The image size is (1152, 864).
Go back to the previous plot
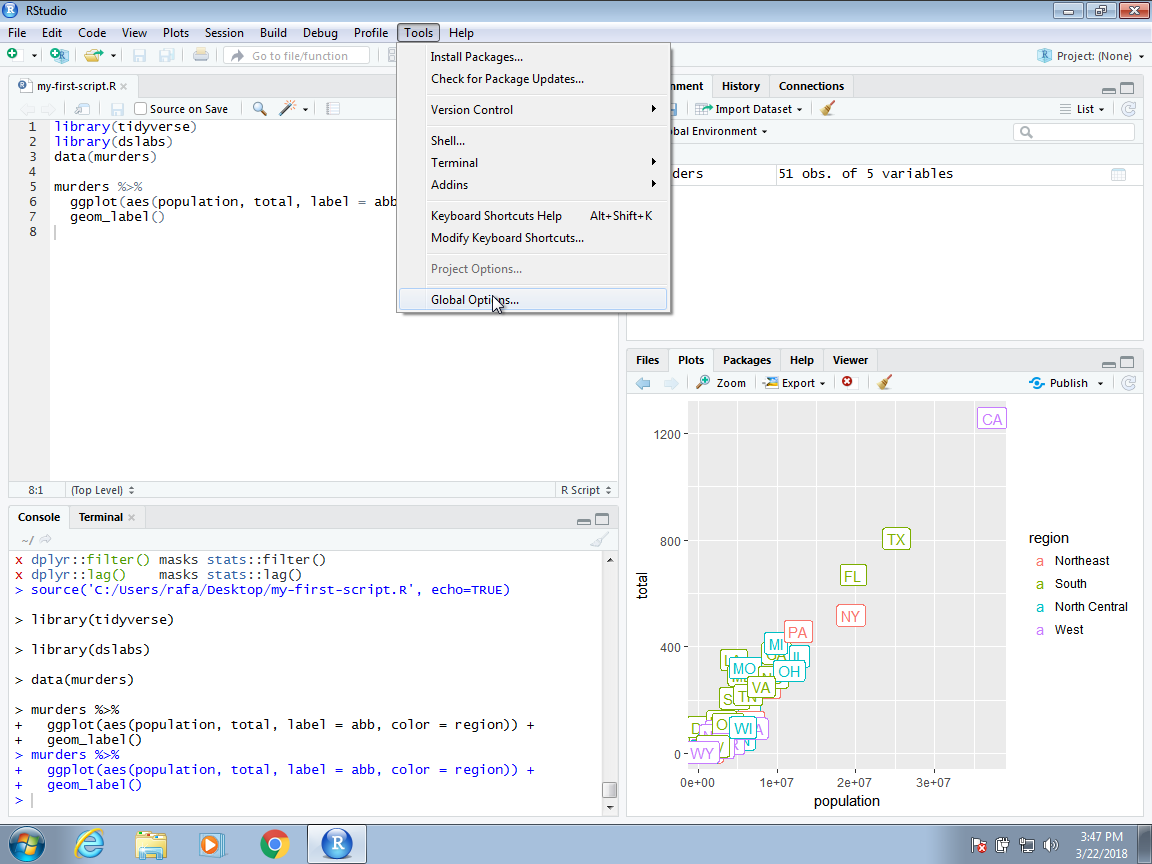pyautogui.click(x=643, y=382)
